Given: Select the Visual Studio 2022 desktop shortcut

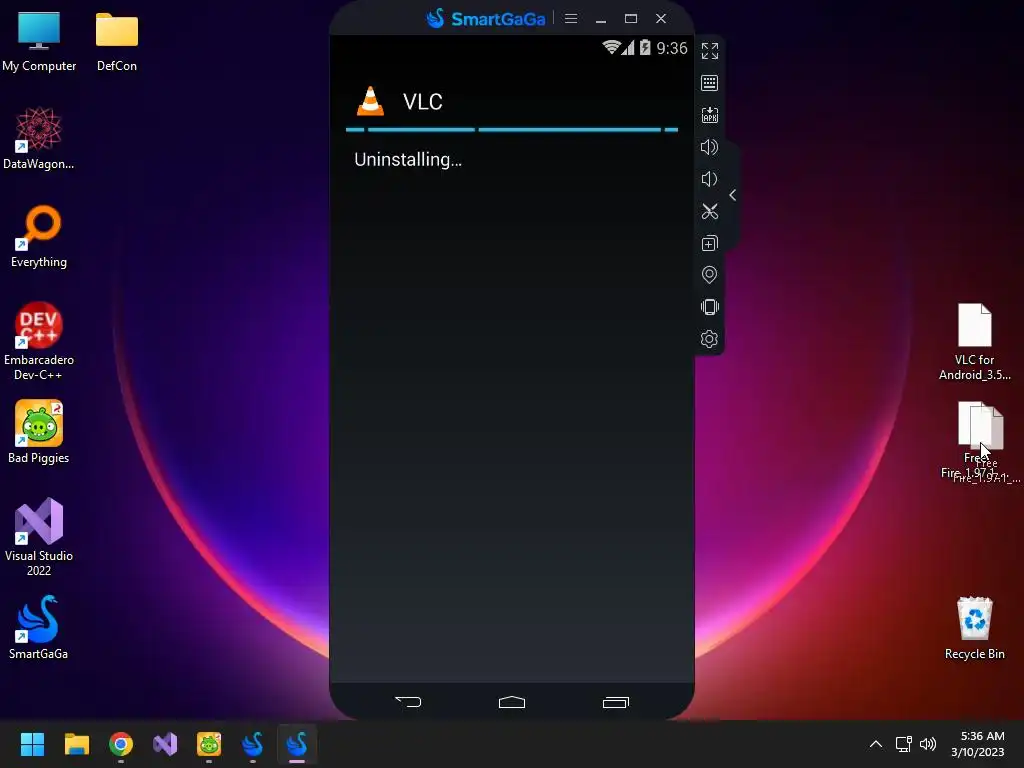Looking at the screenshot, I should (39, 537).
